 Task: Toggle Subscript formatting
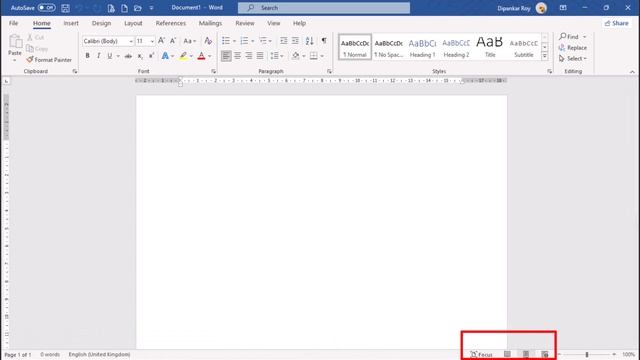point(140,56)
